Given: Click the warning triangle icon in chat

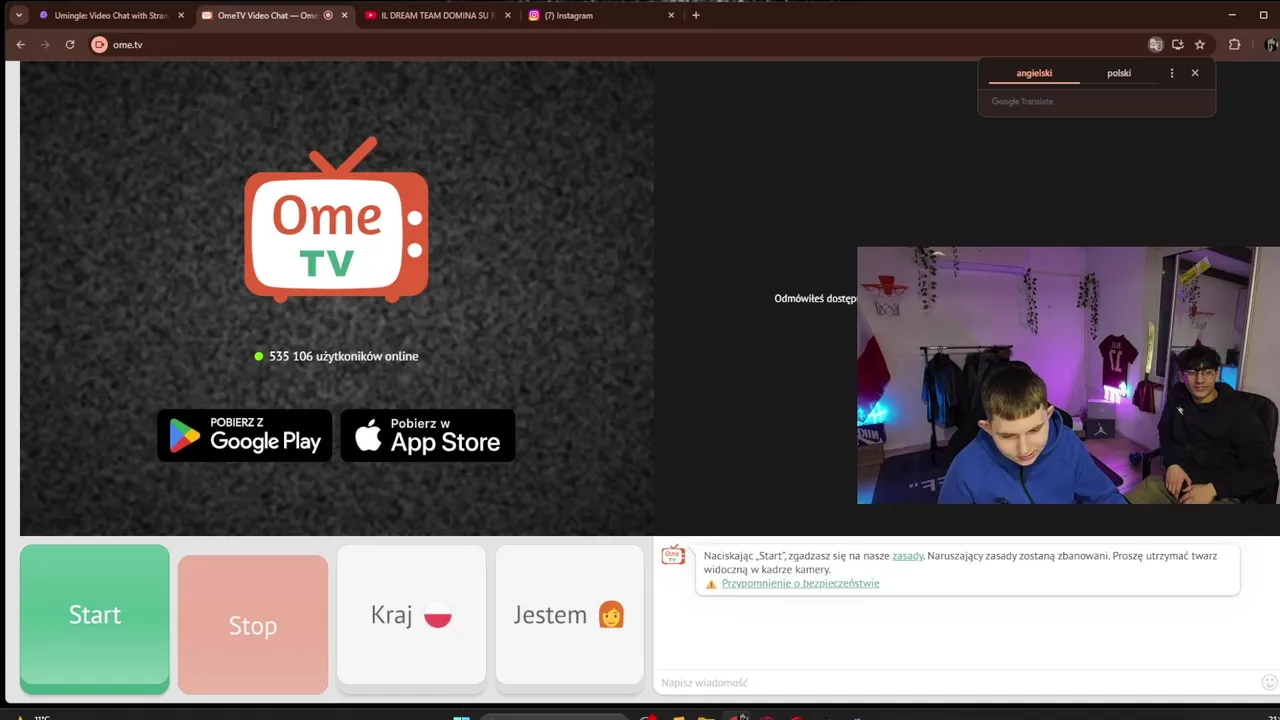Looking at the screenshot, I should tap(711, 584).
